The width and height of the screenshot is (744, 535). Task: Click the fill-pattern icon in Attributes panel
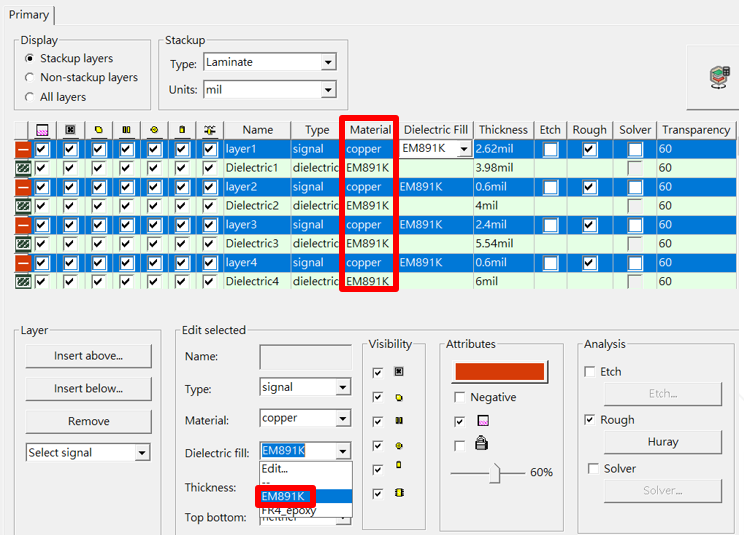point(483,421)
